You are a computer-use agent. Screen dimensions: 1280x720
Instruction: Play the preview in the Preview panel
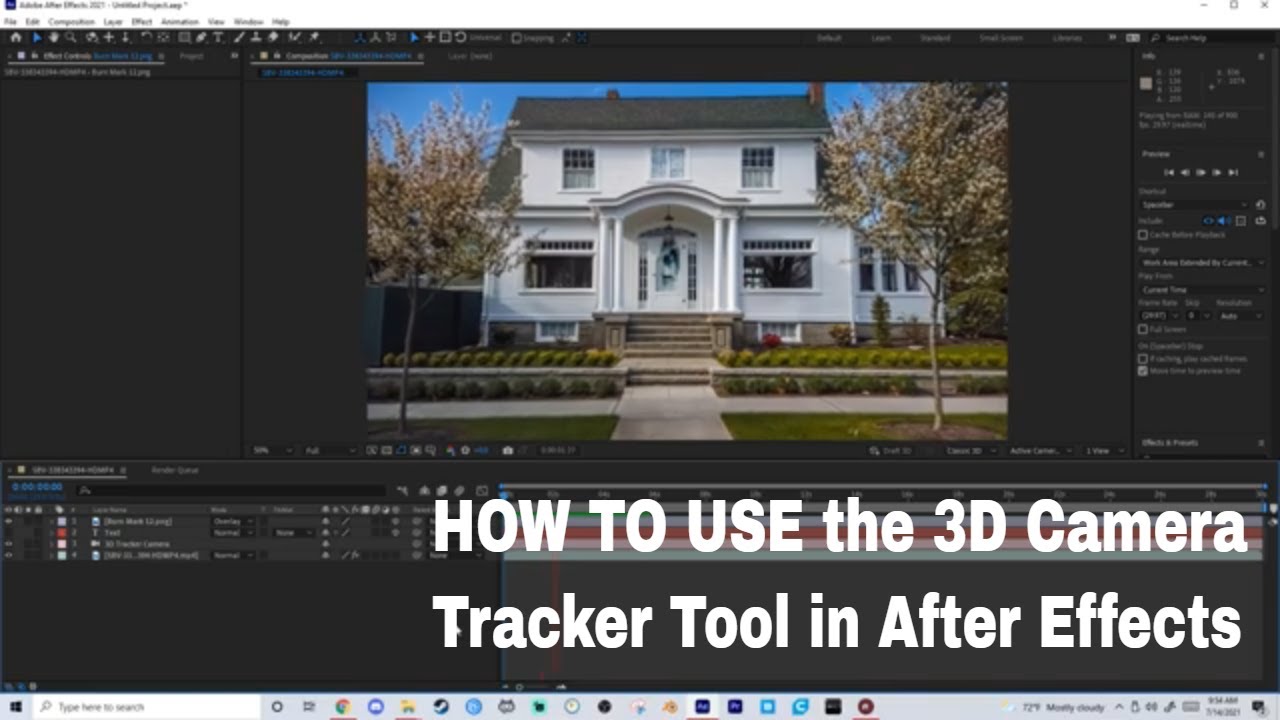[x=1201, y=172]
